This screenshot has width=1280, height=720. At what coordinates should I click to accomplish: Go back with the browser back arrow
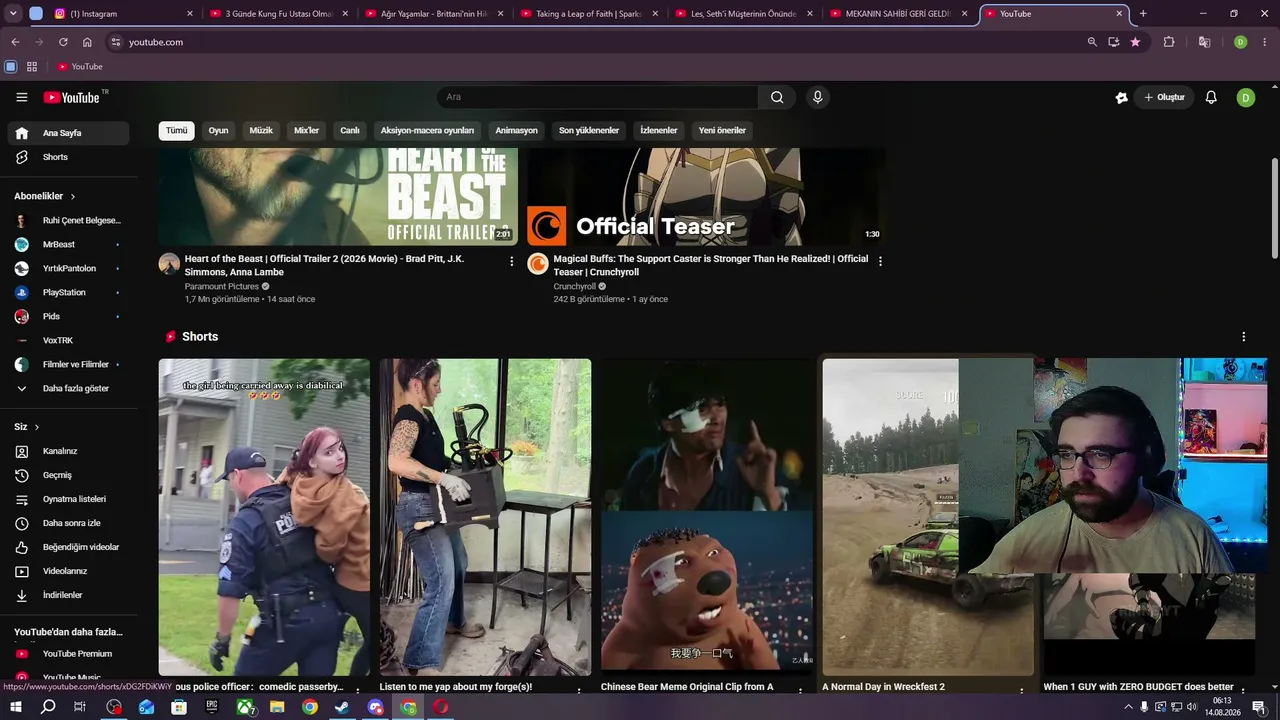[15, 42]
